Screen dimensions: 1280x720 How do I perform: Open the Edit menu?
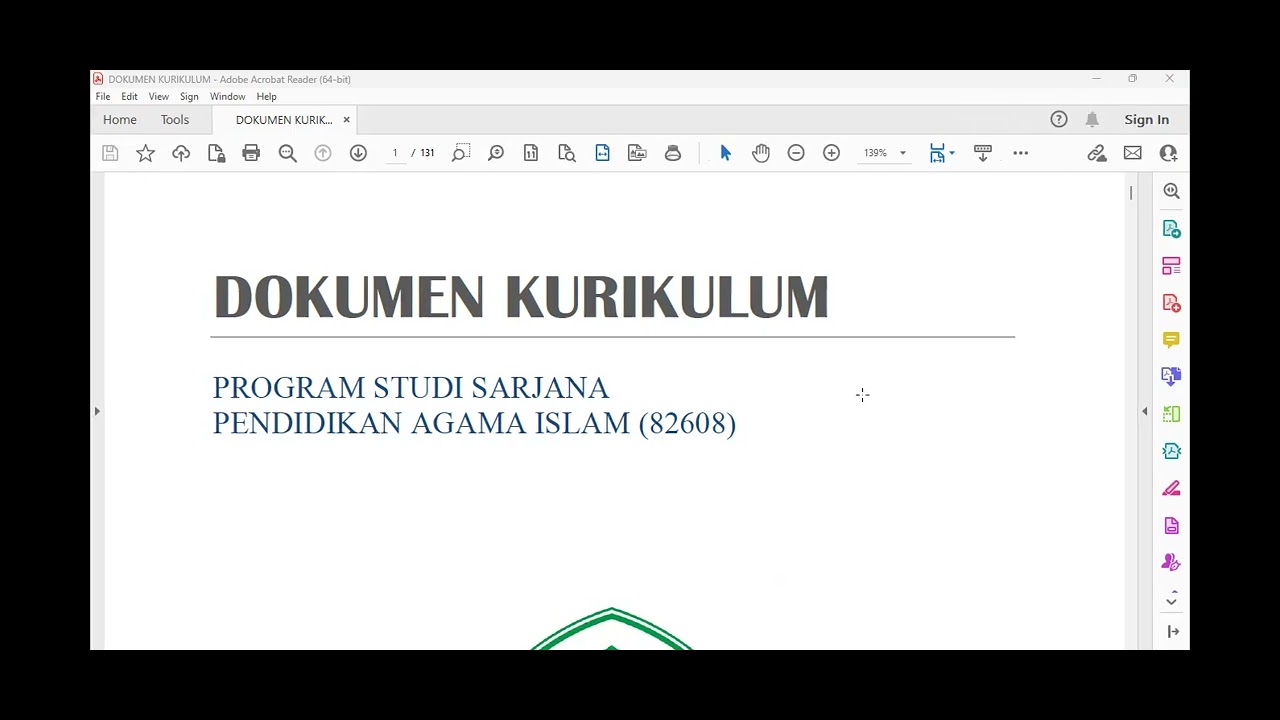click(130, 97)
